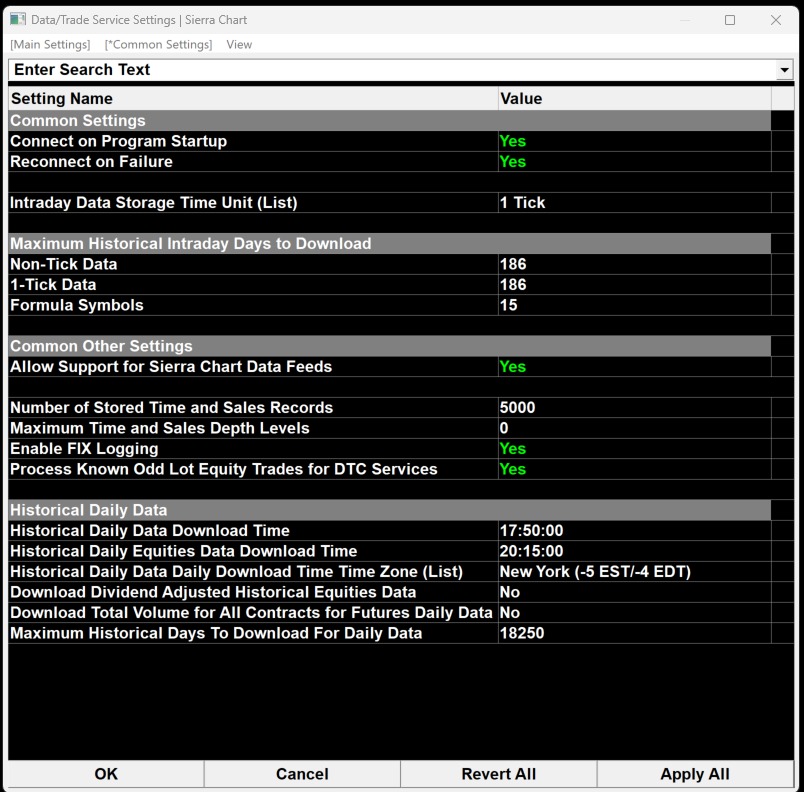804x792 pixels.
Task: Click the Sierra Chart window icon
Action: (18, 19)
